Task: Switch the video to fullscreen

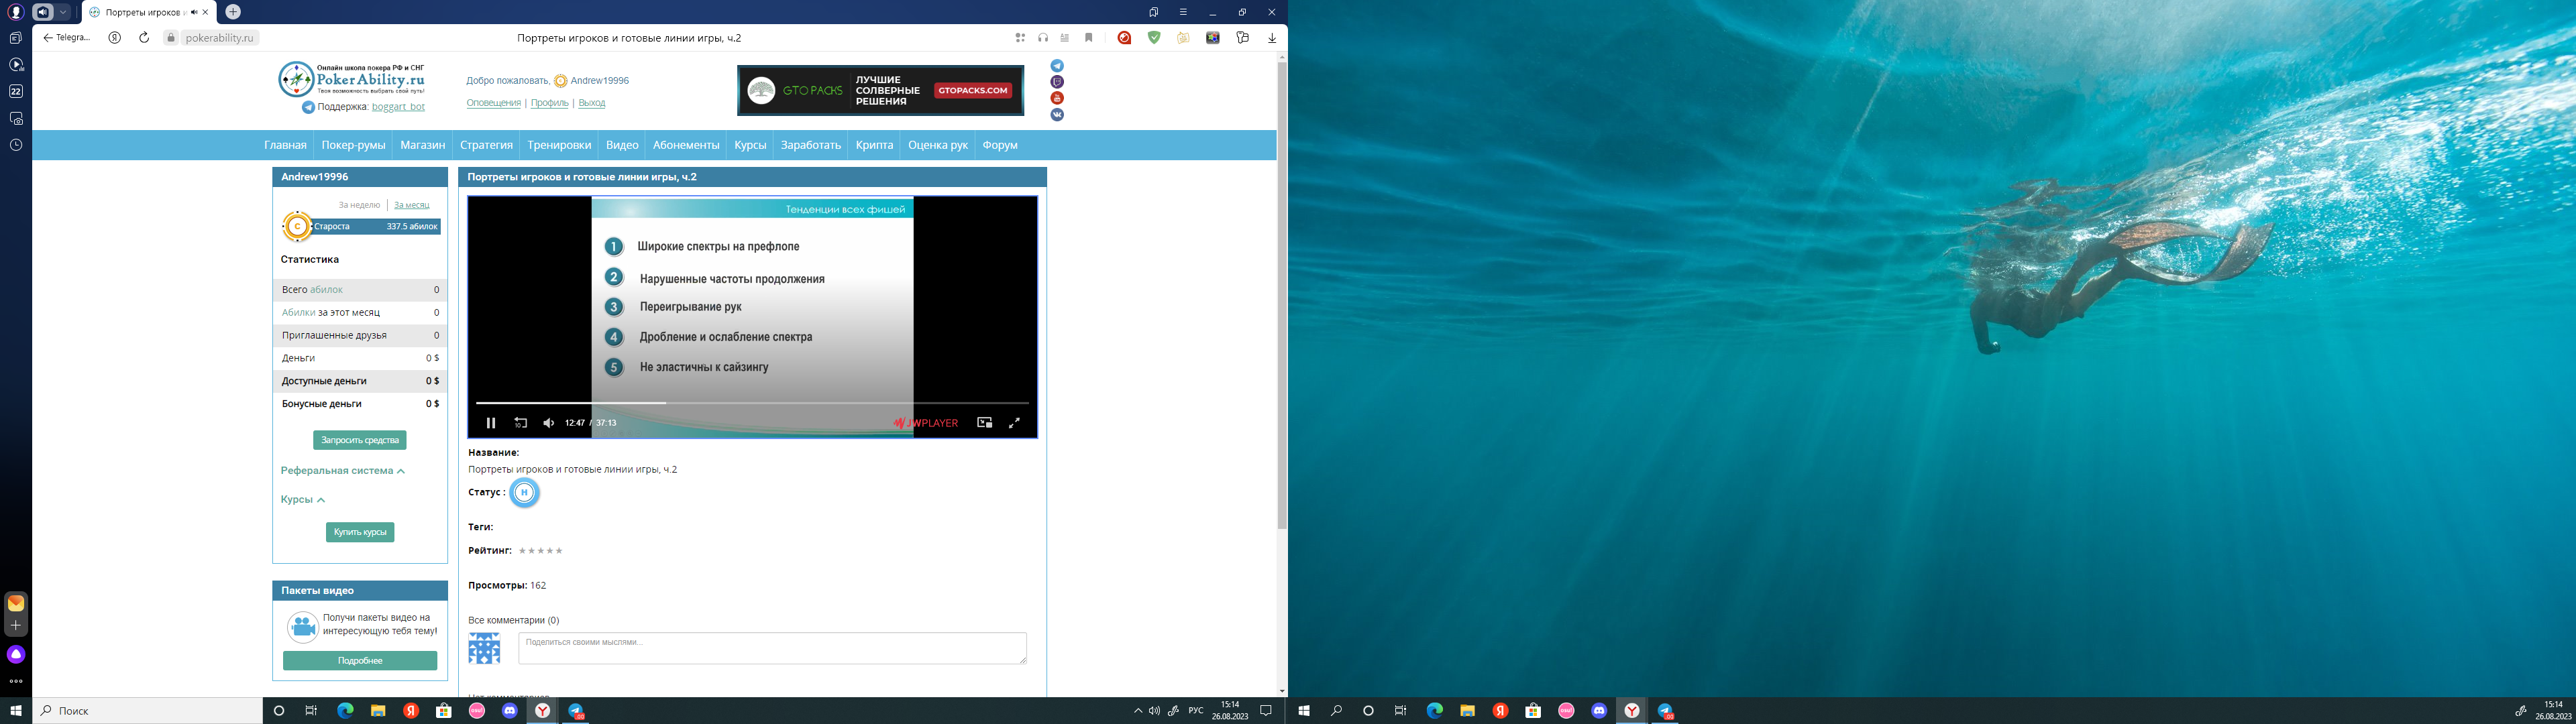Action: click(x=1014, y=423)
